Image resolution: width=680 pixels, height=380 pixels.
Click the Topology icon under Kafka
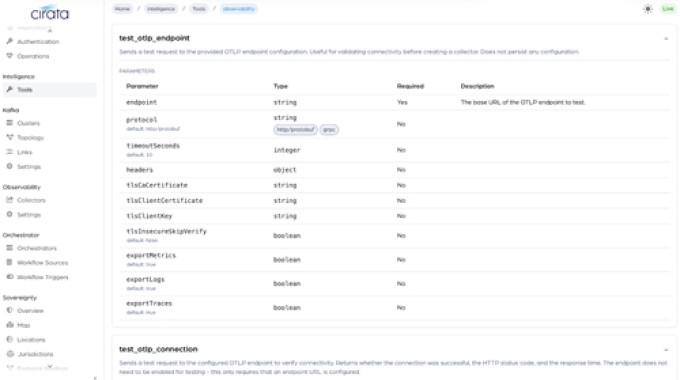point(10,138)
